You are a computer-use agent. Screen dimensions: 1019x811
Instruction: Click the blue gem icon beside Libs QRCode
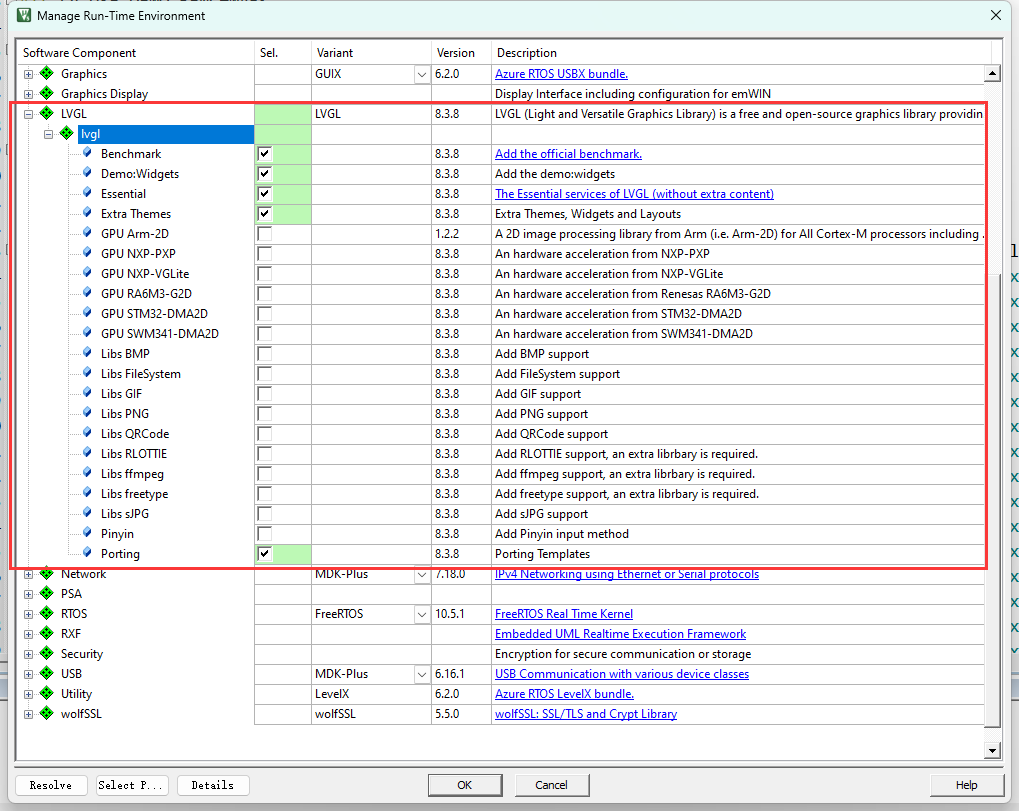pyautogui.click(x=87, y=433)
